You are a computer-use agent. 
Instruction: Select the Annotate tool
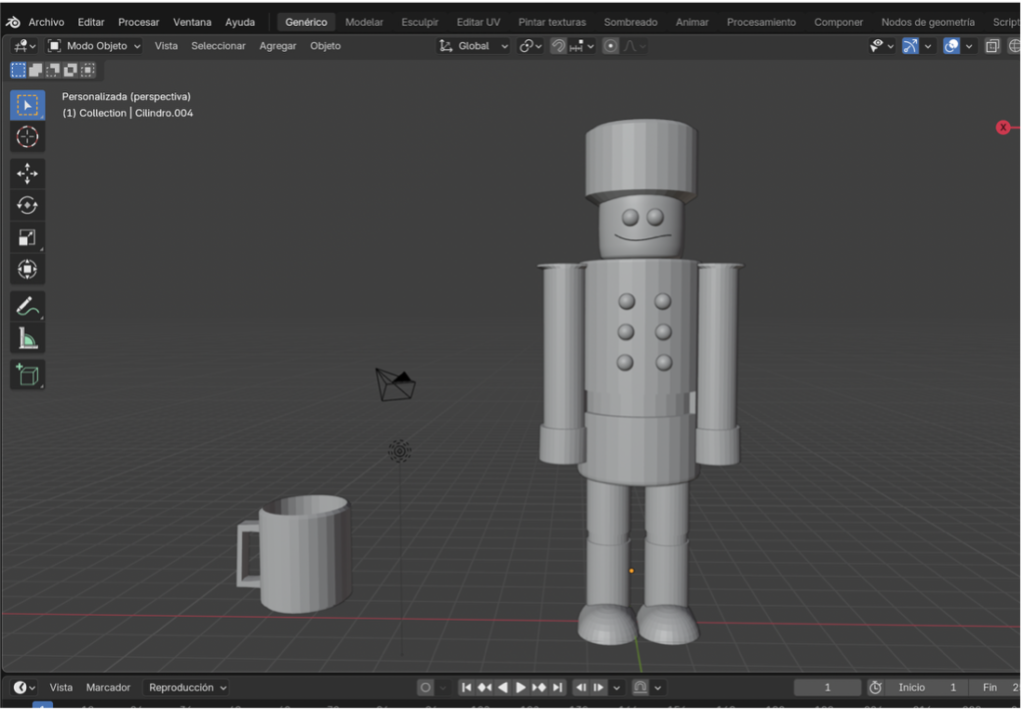point(27,305)
